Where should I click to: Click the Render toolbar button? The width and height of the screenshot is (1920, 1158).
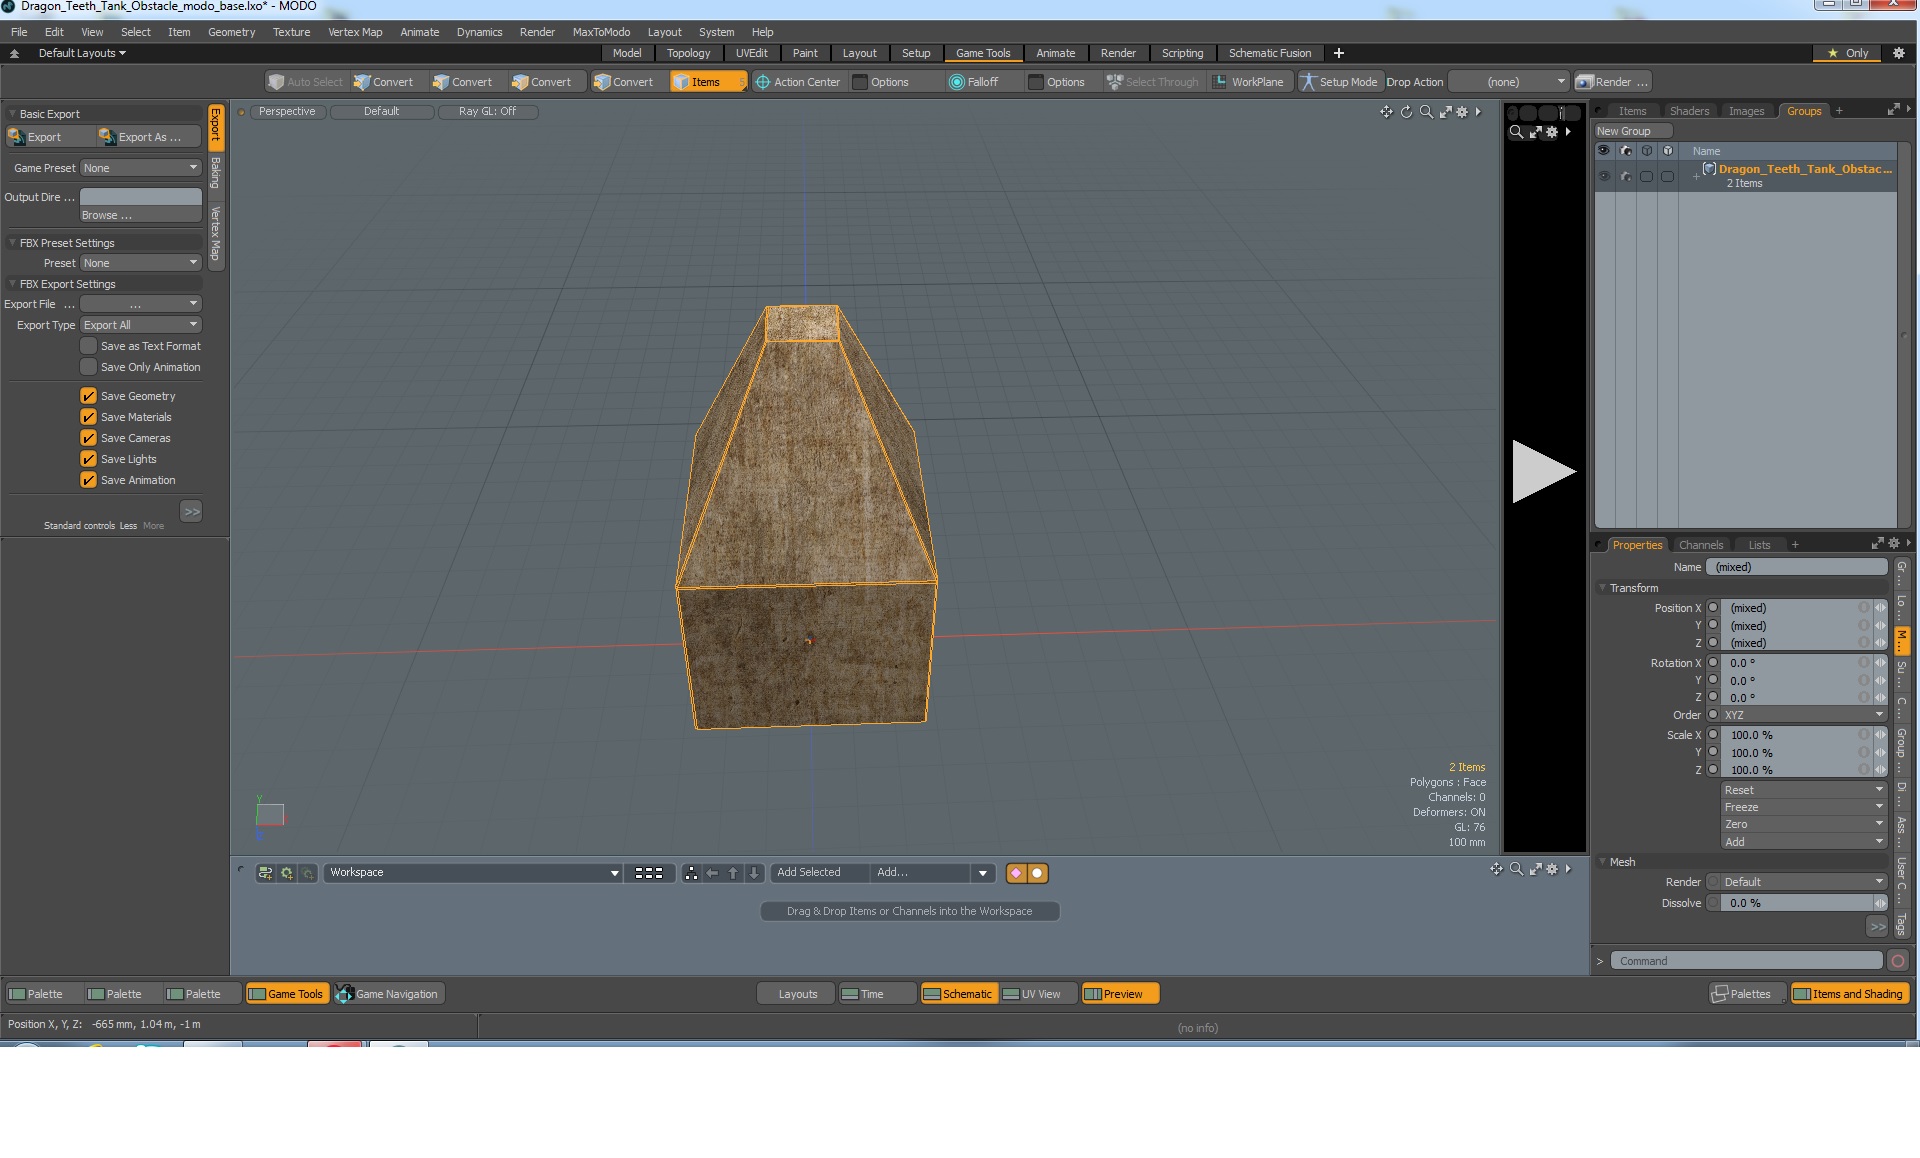1612,82
